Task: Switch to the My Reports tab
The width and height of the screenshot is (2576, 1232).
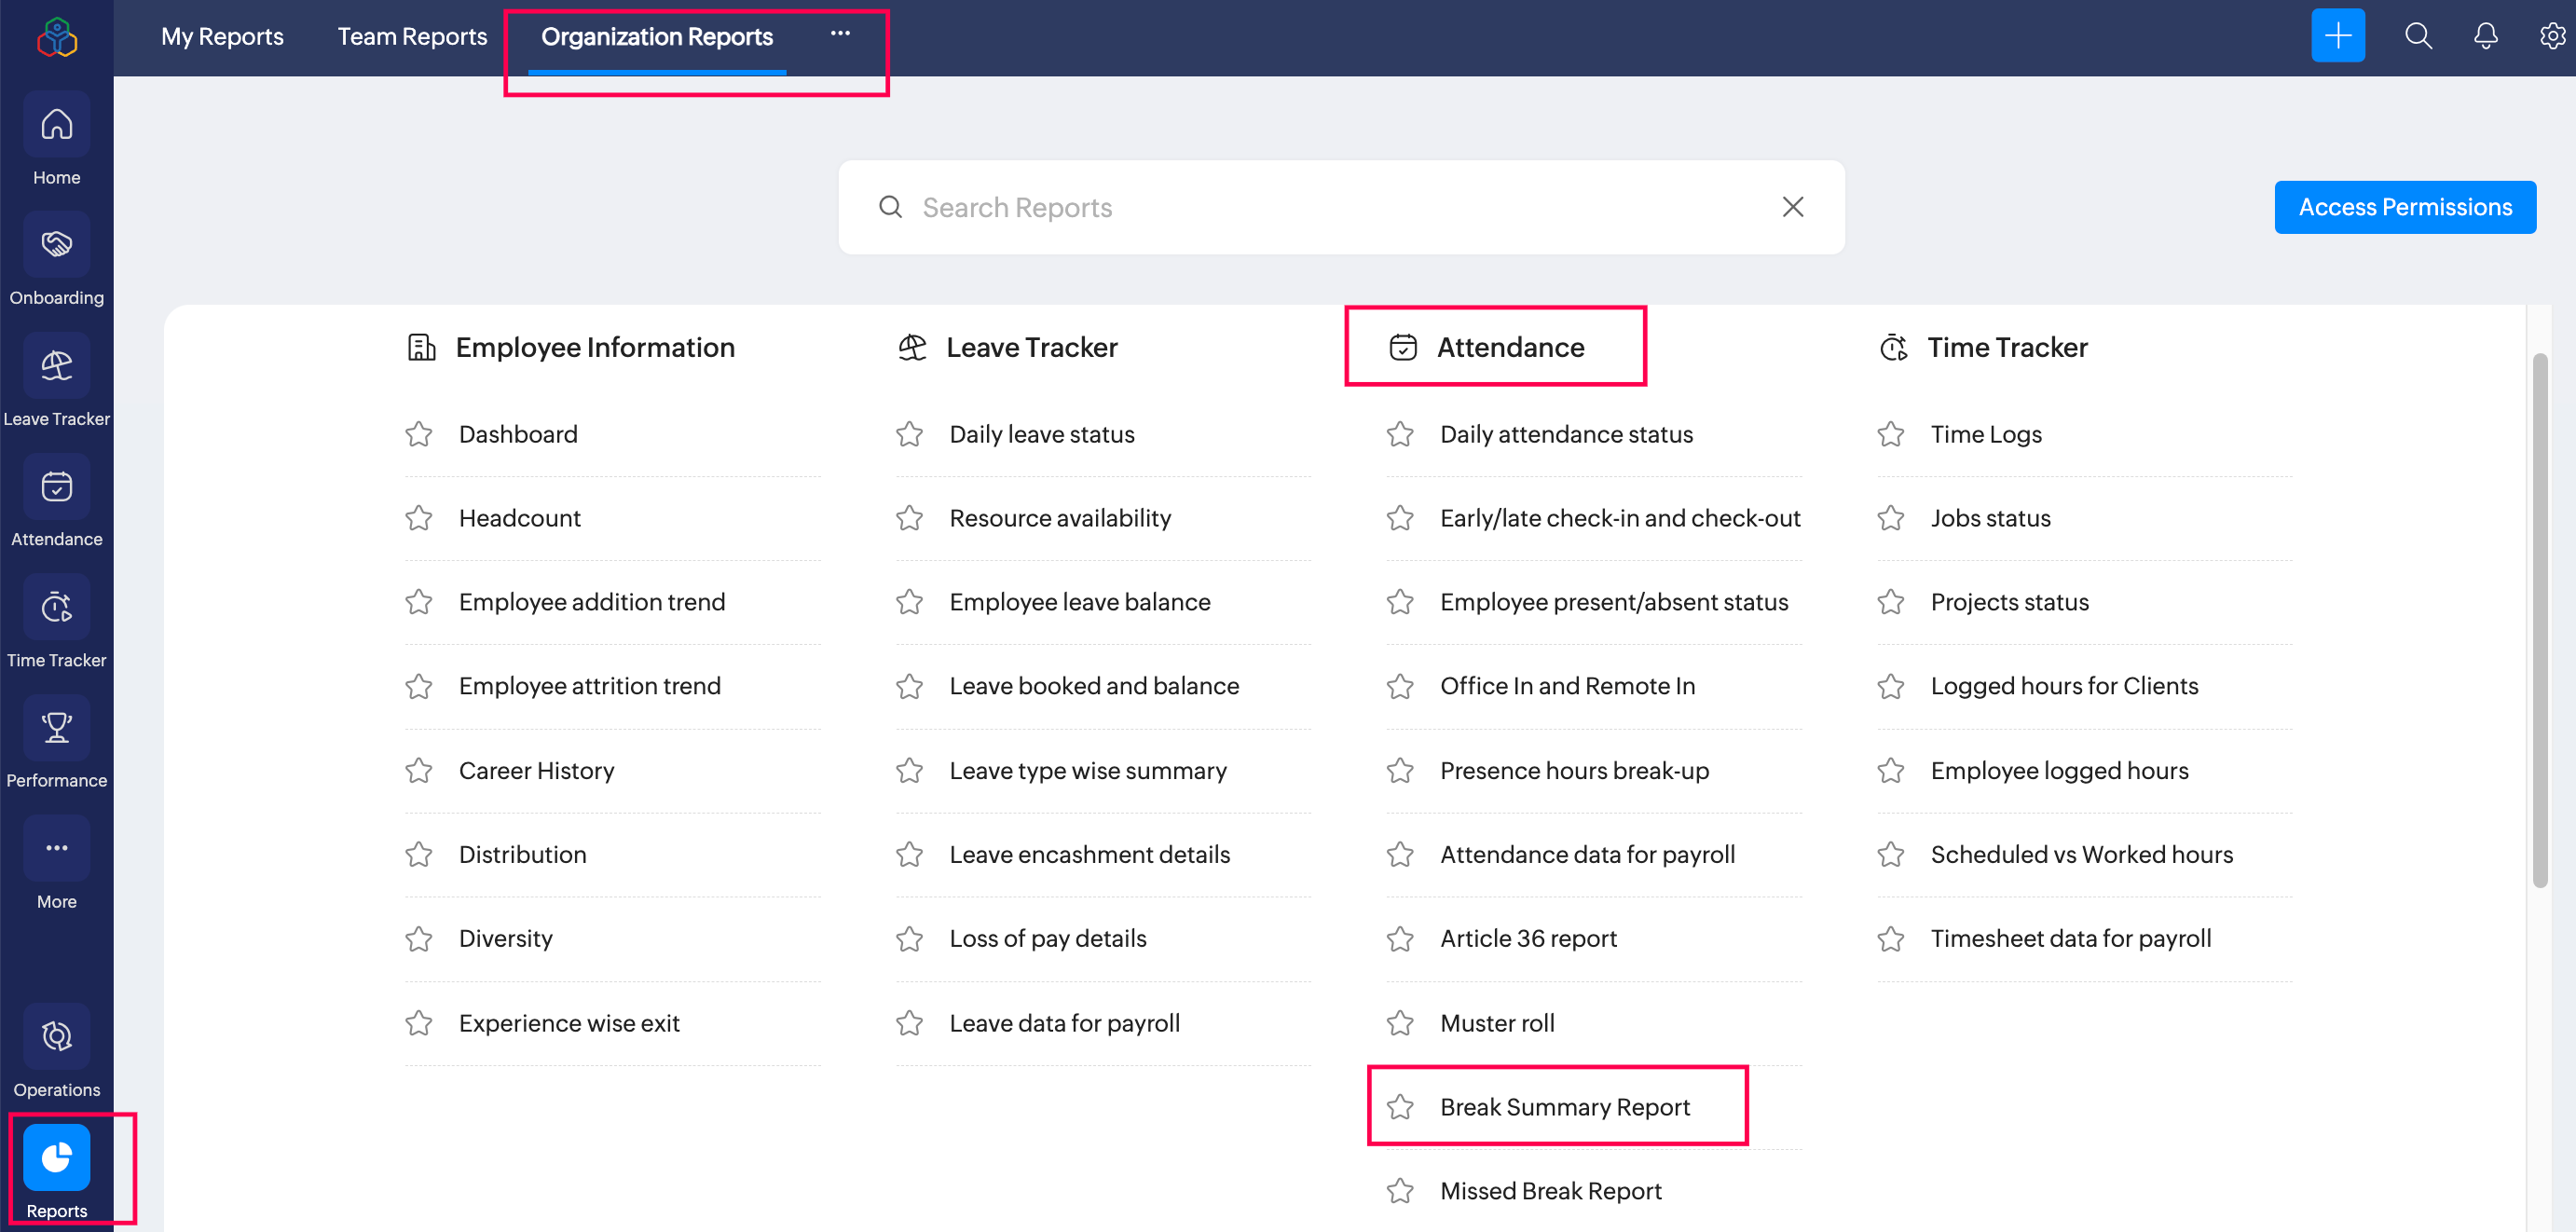Action: tap(222, 37)
